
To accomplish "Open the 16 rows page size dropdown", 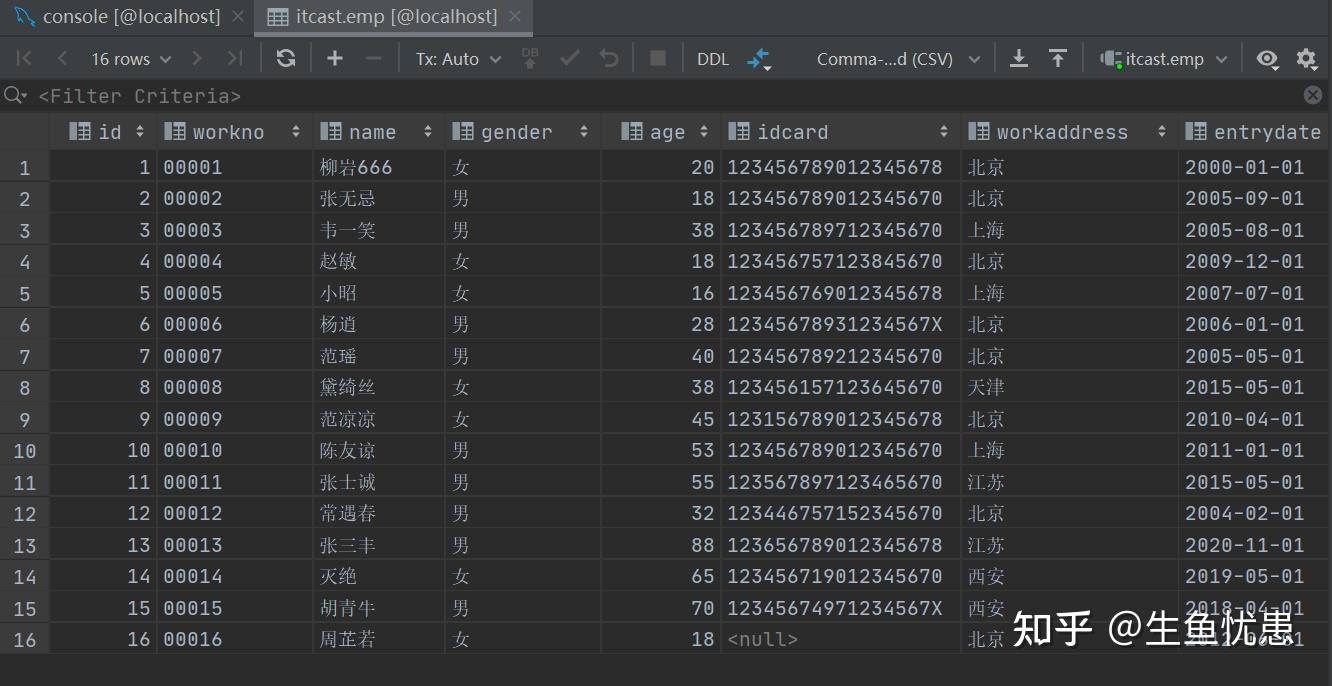I will click(131, 59).
